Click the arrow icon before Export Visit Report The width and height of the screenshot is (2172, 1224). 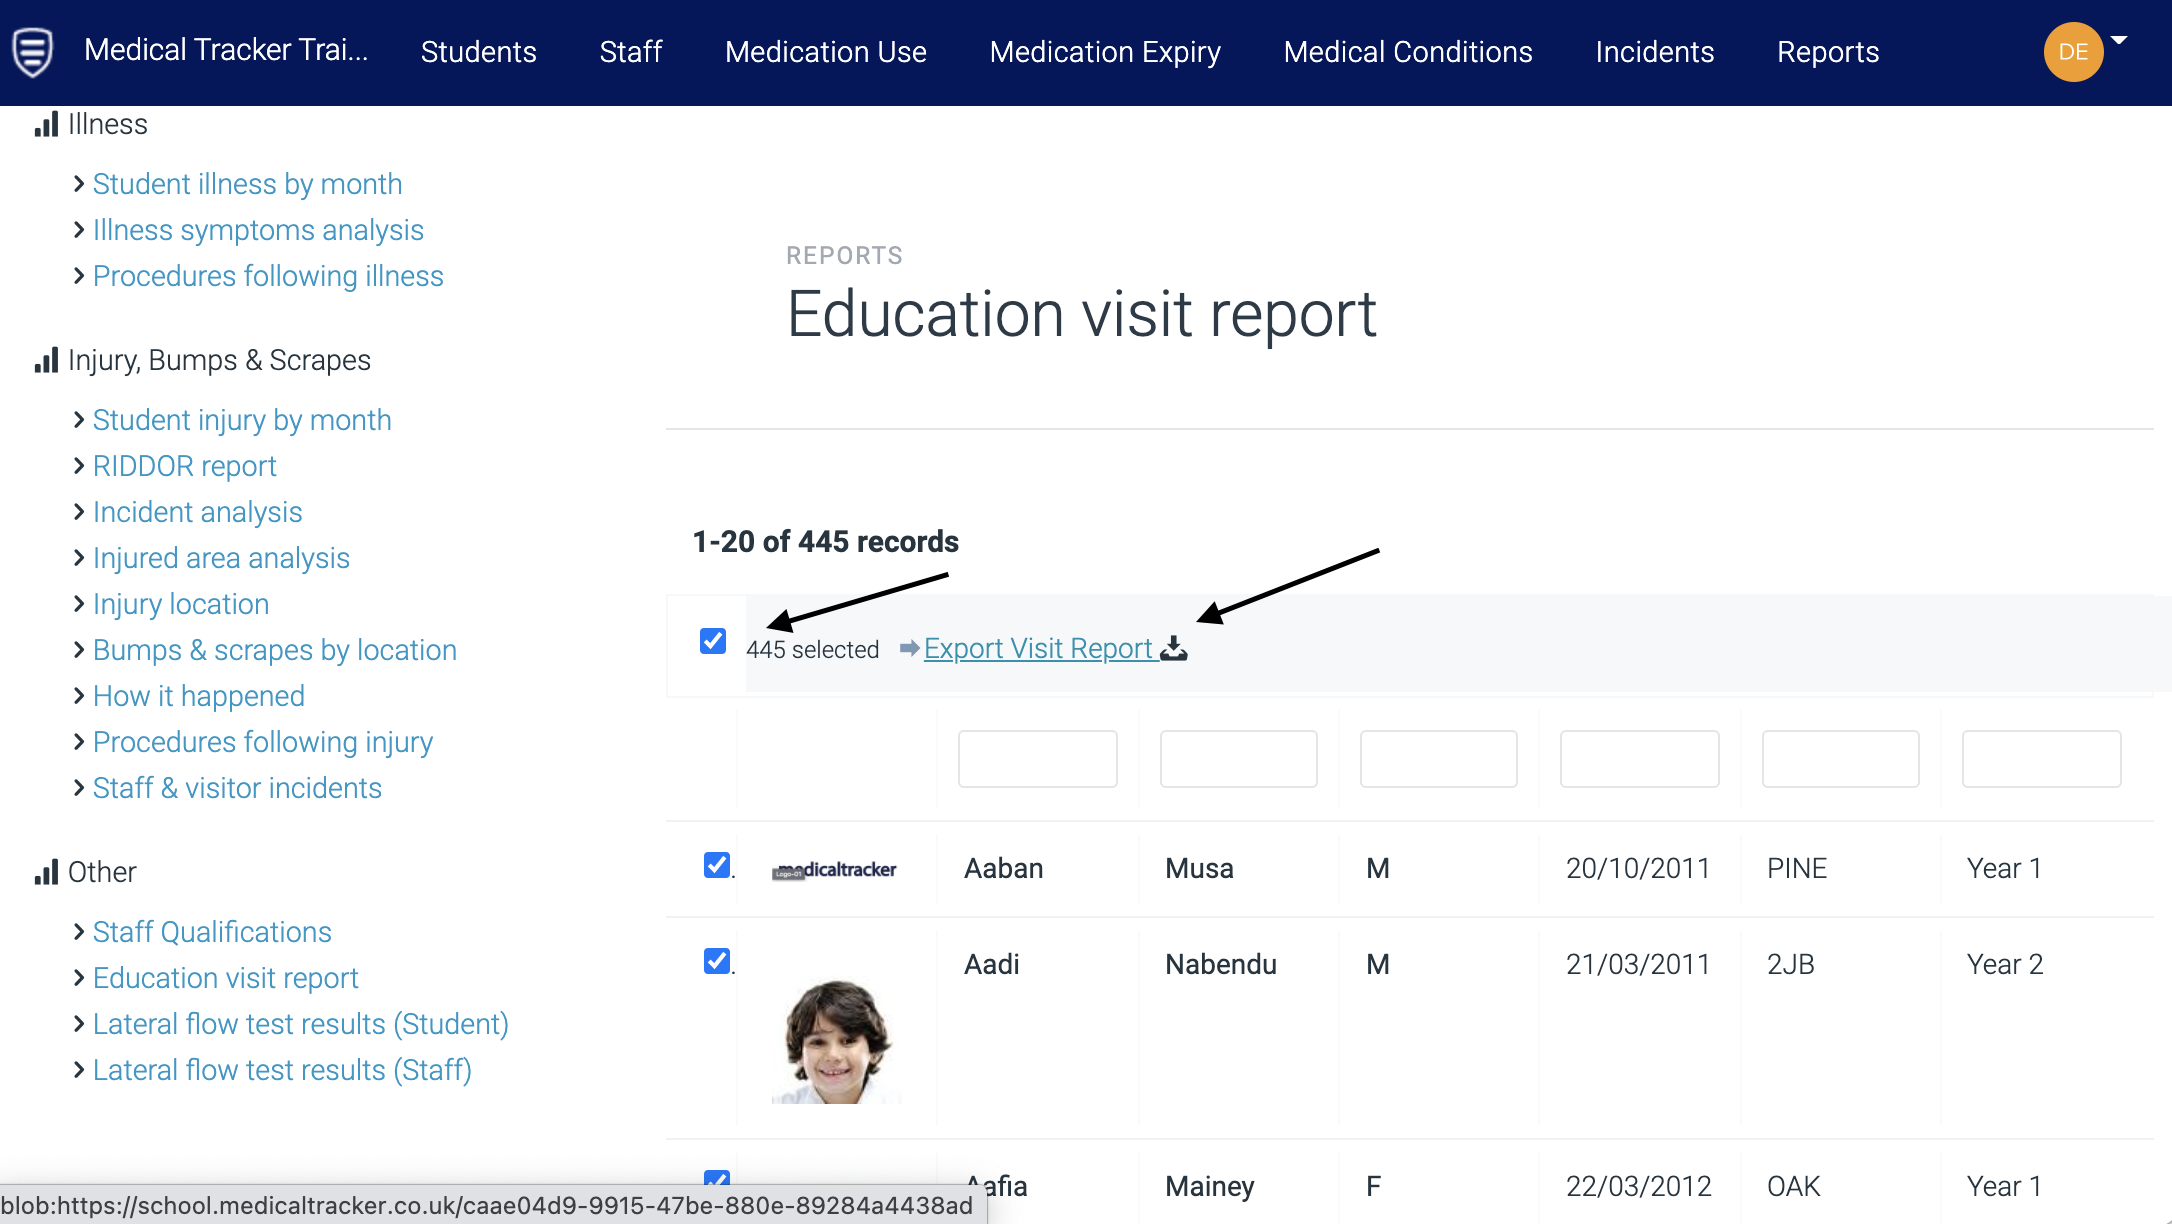pyautogui.click(x=909, y=649)
